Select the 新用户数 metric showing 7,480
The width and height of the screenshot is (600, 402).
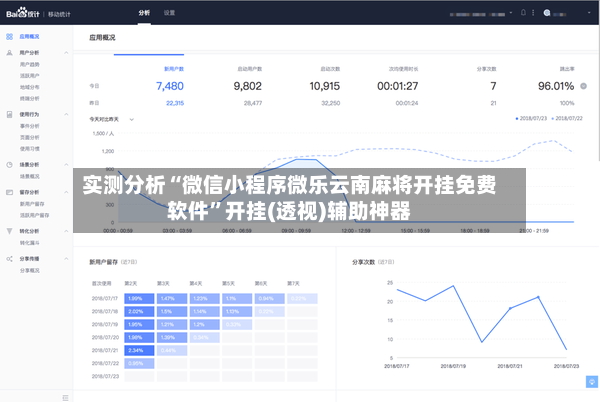(170, 86)
